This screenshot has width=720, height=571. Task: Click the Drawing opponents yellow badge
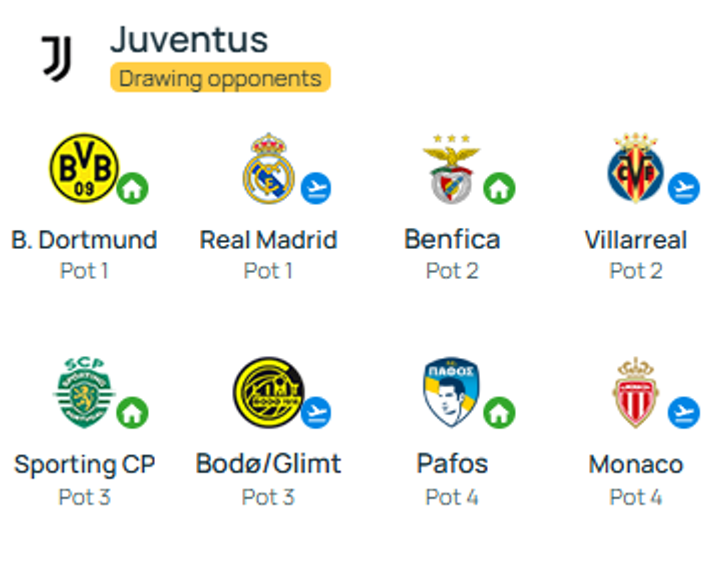click(220, 78)
